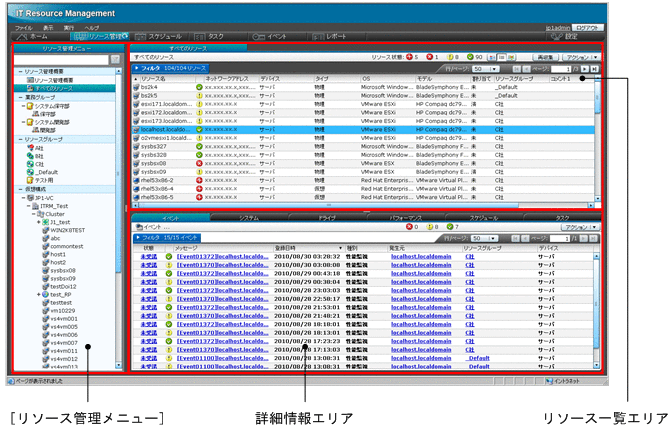Click the critical red status icon showing 5

[409, 57]
